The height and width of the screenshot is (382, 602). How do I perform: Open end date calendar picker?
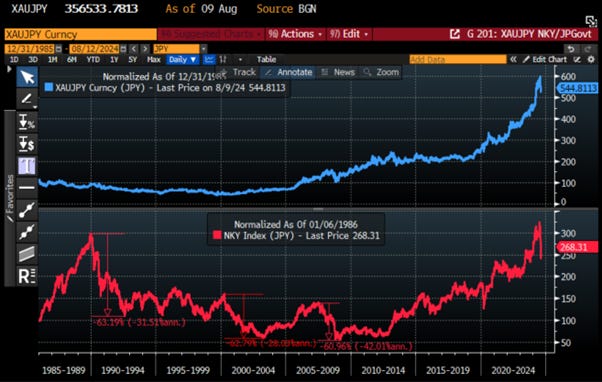point(123,49)
